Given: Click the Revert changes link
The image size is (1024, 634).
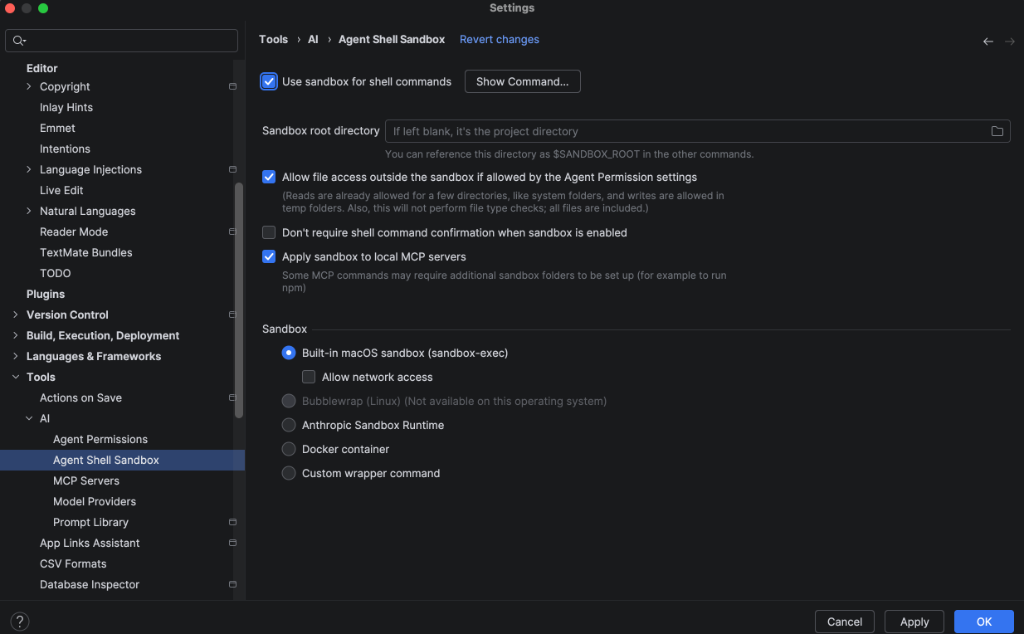Looking at the screenshot, I should (499, 40).
